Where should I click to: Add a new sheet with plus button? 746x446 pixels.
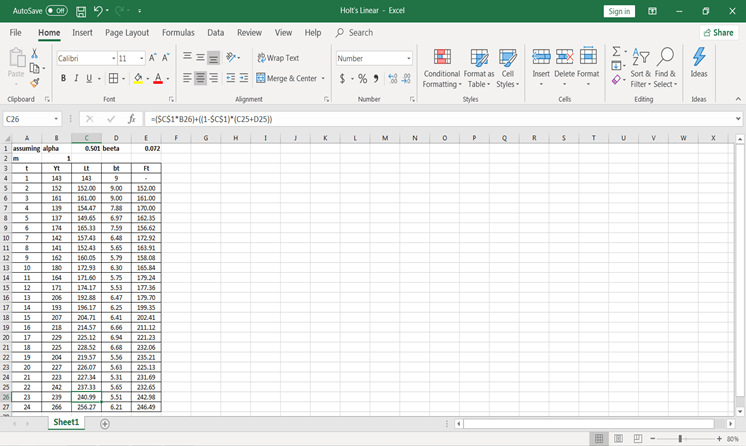click(x=105, y=424)
